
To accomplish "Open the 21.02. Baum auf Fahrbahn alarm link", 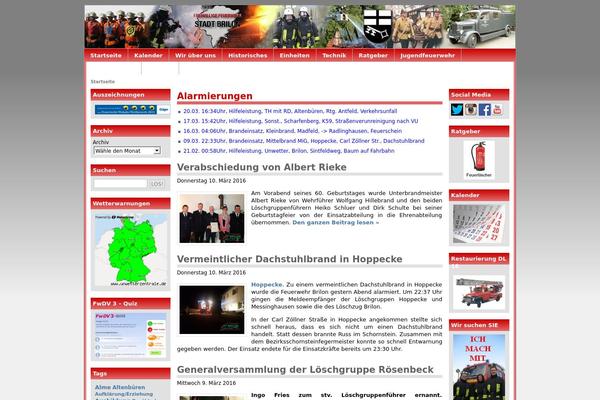I will point(289,151).
